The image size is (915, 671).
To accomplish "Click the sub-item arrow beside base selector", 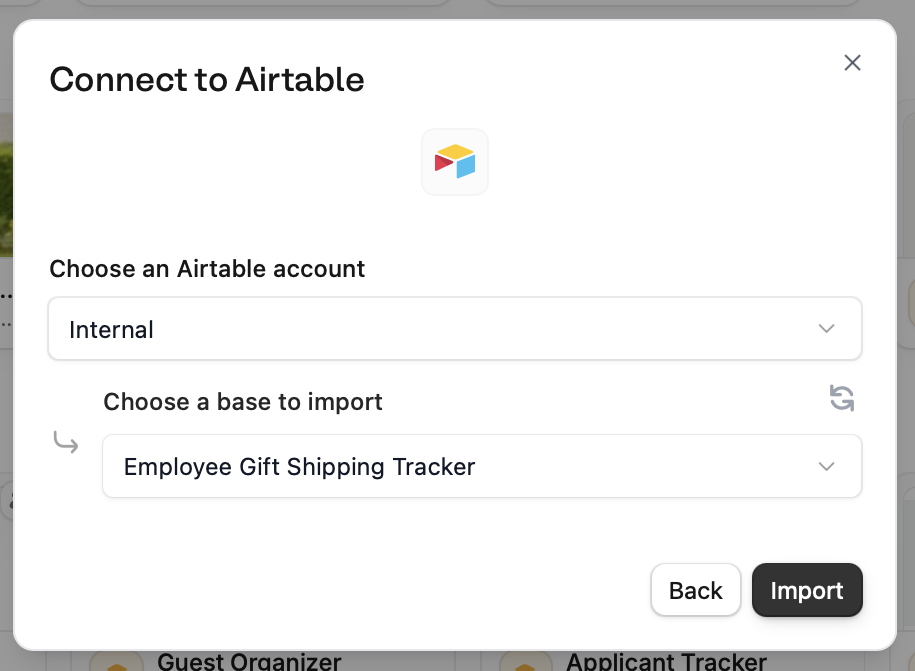I will pyautogui.click(x=66, y=442).
